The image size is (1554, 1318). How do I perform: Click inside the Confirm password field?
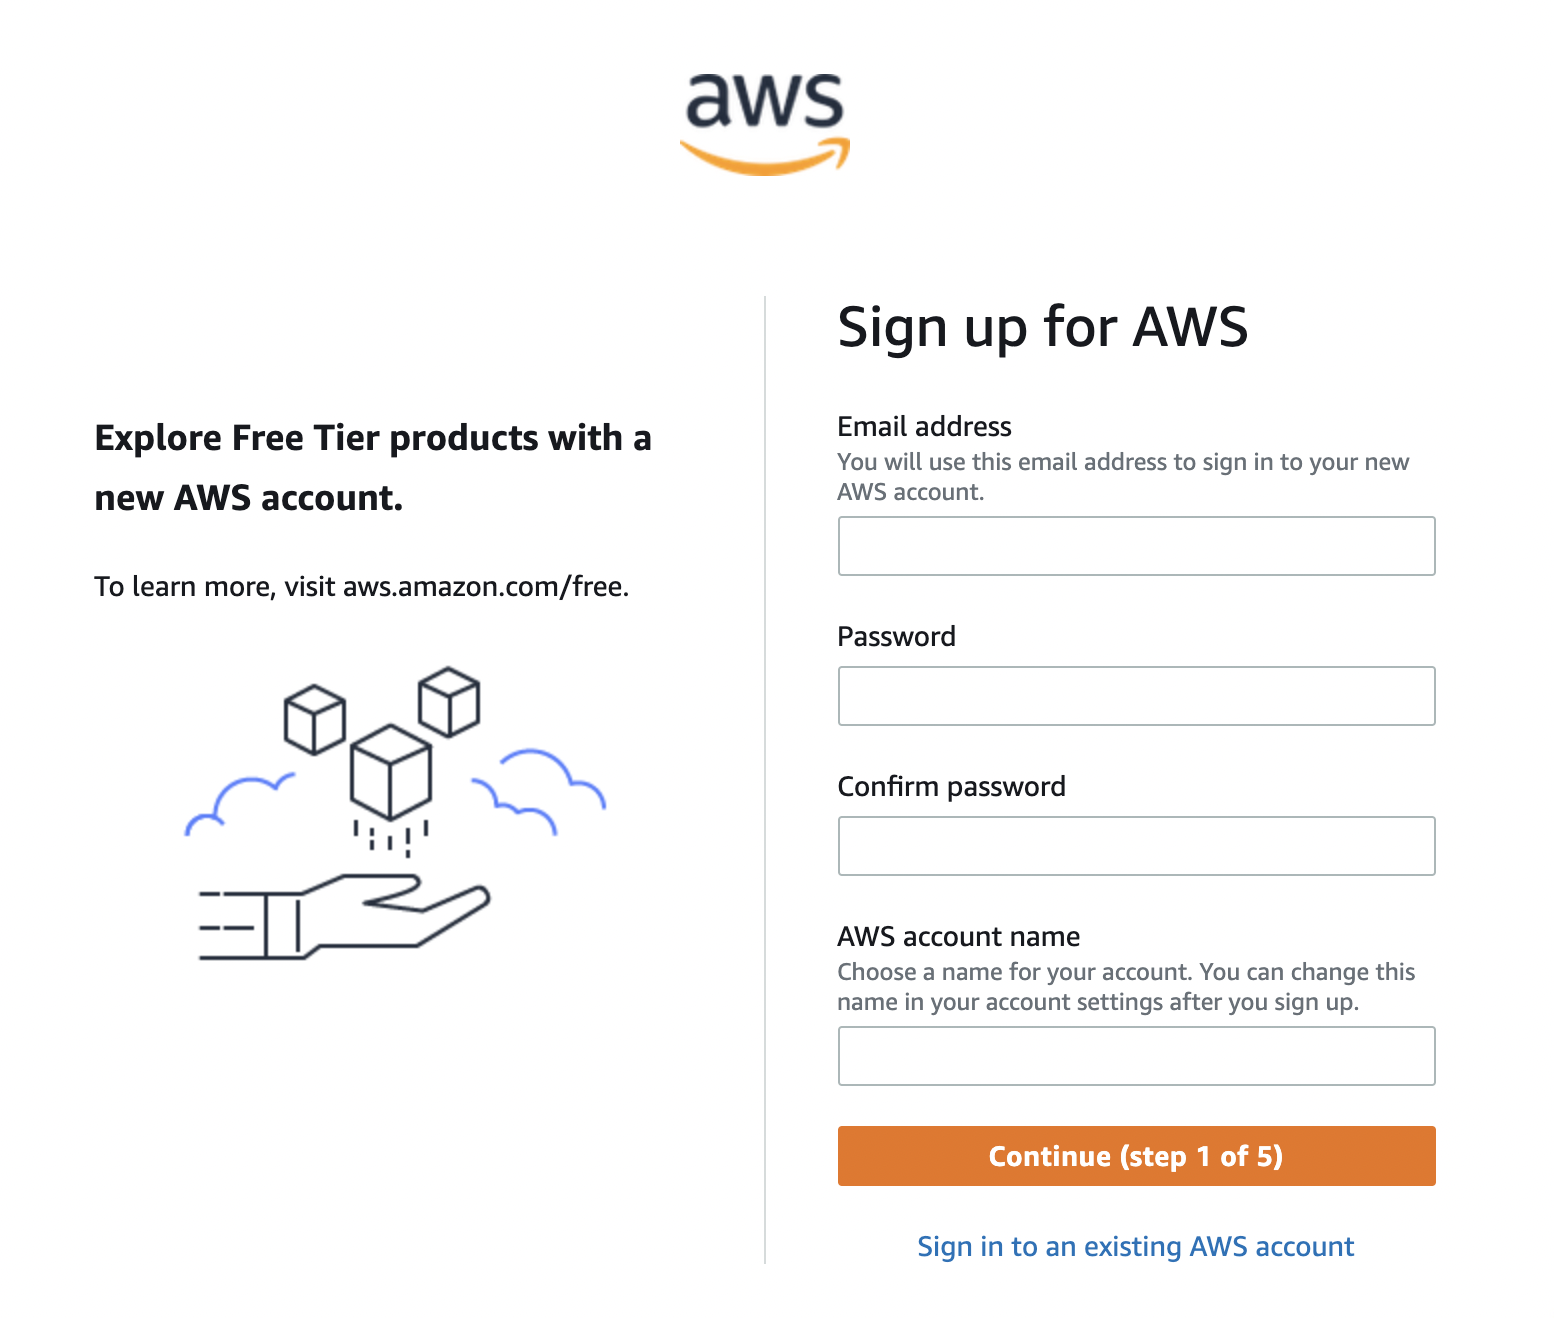1135,846
